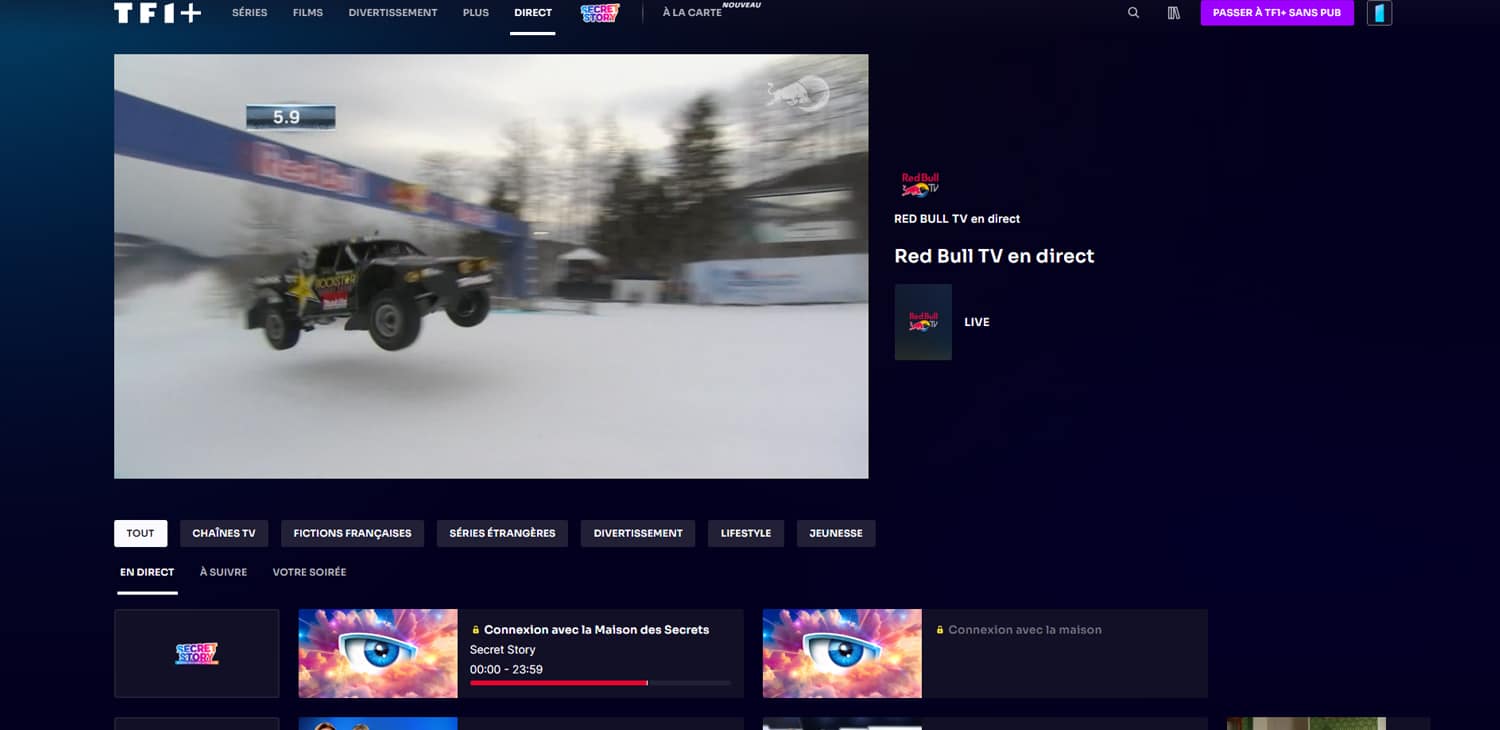Click the LIVE label beside thumbnail
Screen dimensions: 1500x730
(x=977, y=322)
